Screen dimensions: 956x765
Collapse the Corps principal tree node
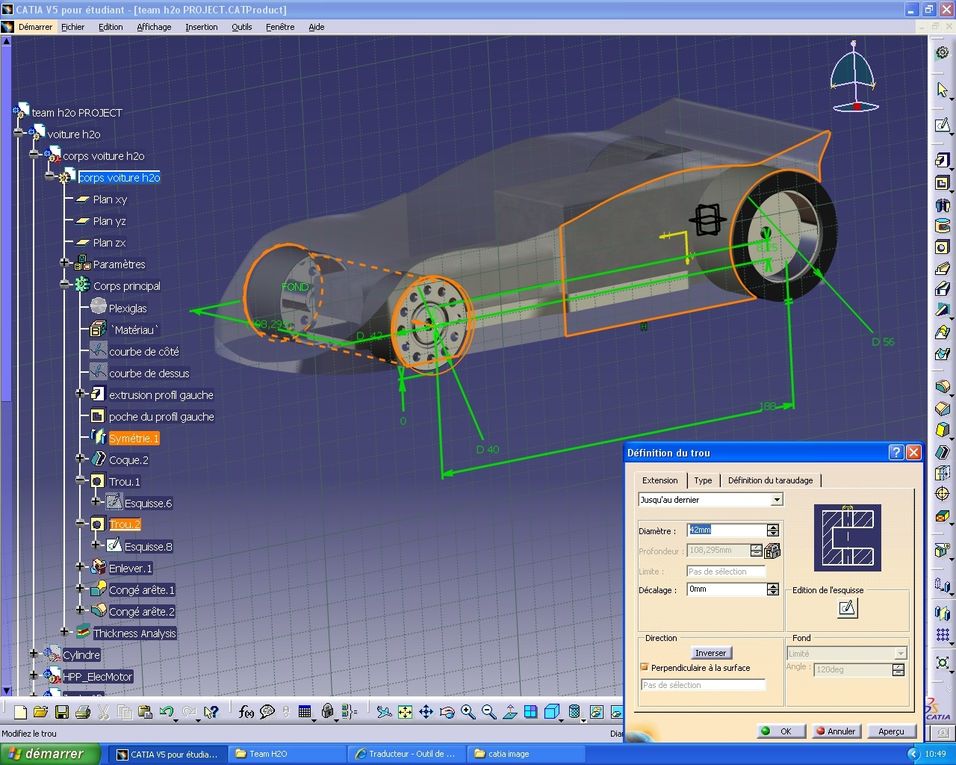pos(65,285)
